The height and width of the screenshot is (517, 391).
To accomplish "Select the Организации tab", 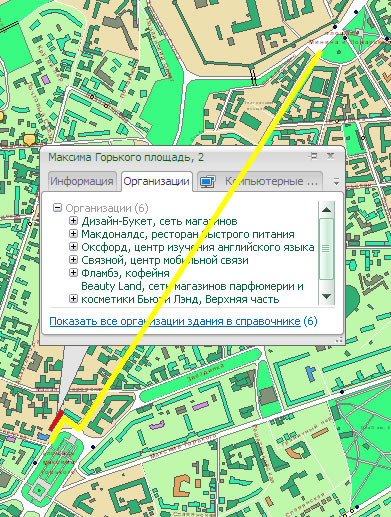I will click(x=156, y=181).
